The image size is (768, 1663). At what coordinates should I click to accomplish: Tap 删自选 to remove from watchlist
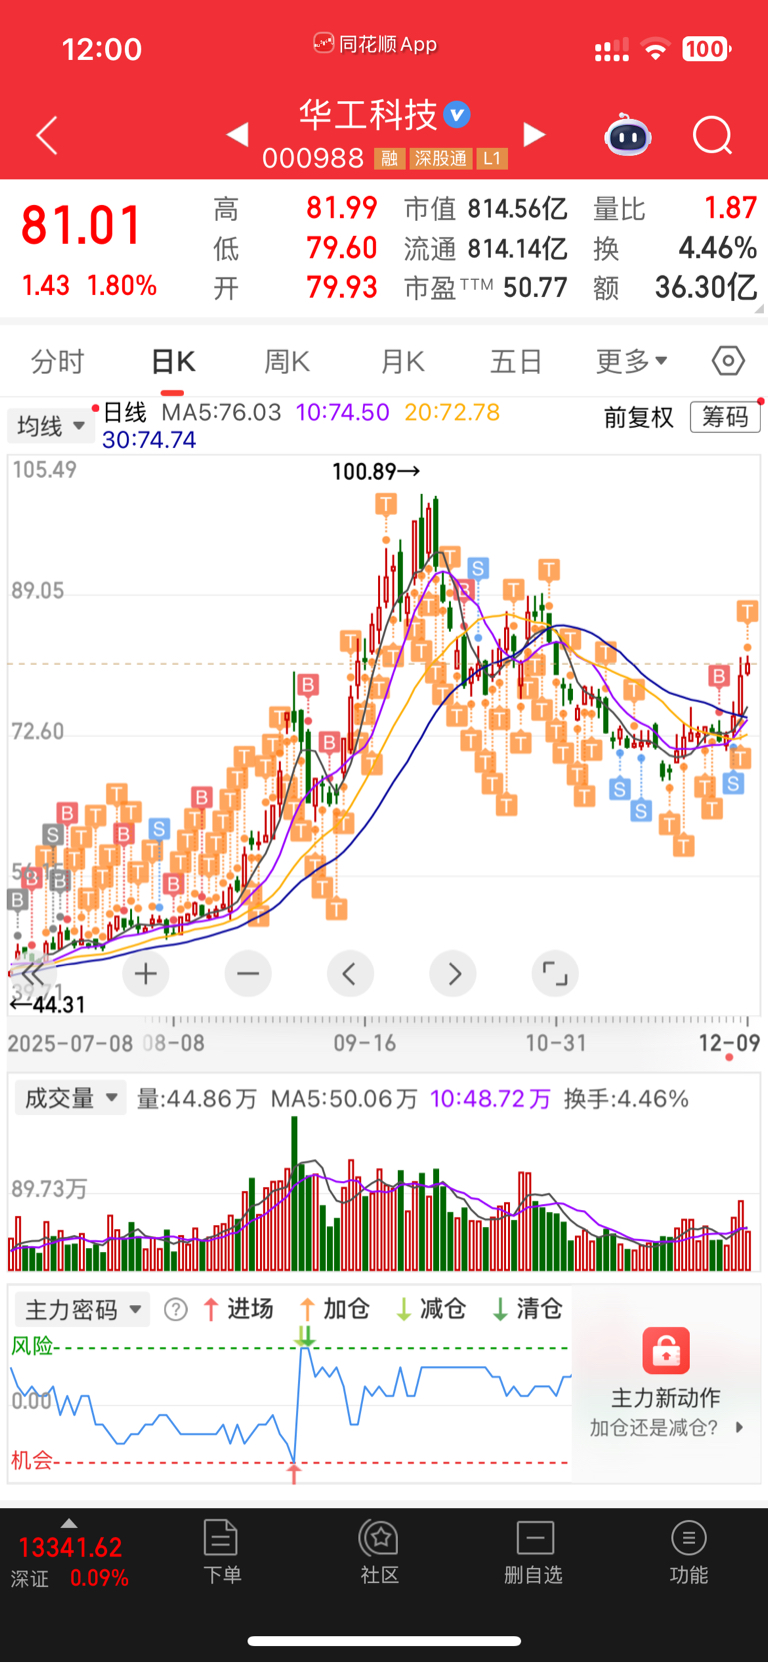point(534,1552)
